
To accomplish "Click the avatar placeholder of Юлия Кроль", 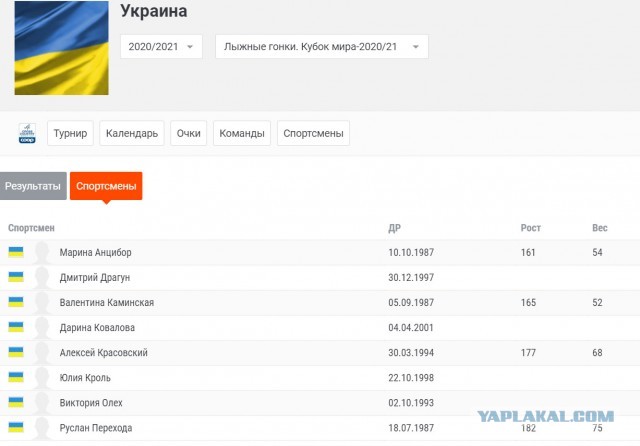I will pos(42,378).
